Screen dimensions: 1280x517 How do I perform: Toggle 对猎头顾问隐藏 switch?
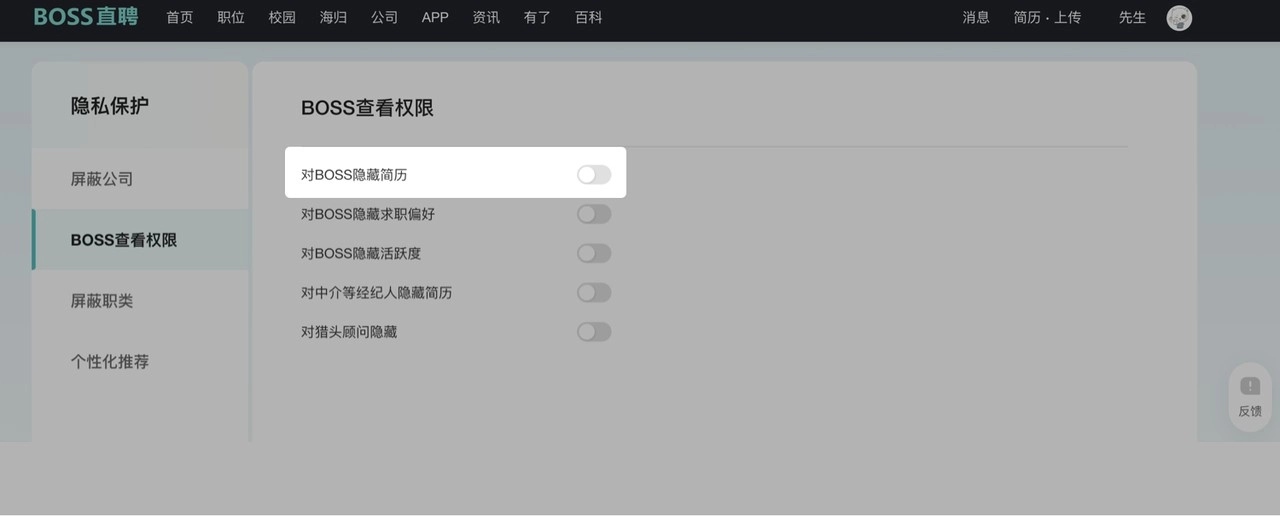tap(594, 331)
